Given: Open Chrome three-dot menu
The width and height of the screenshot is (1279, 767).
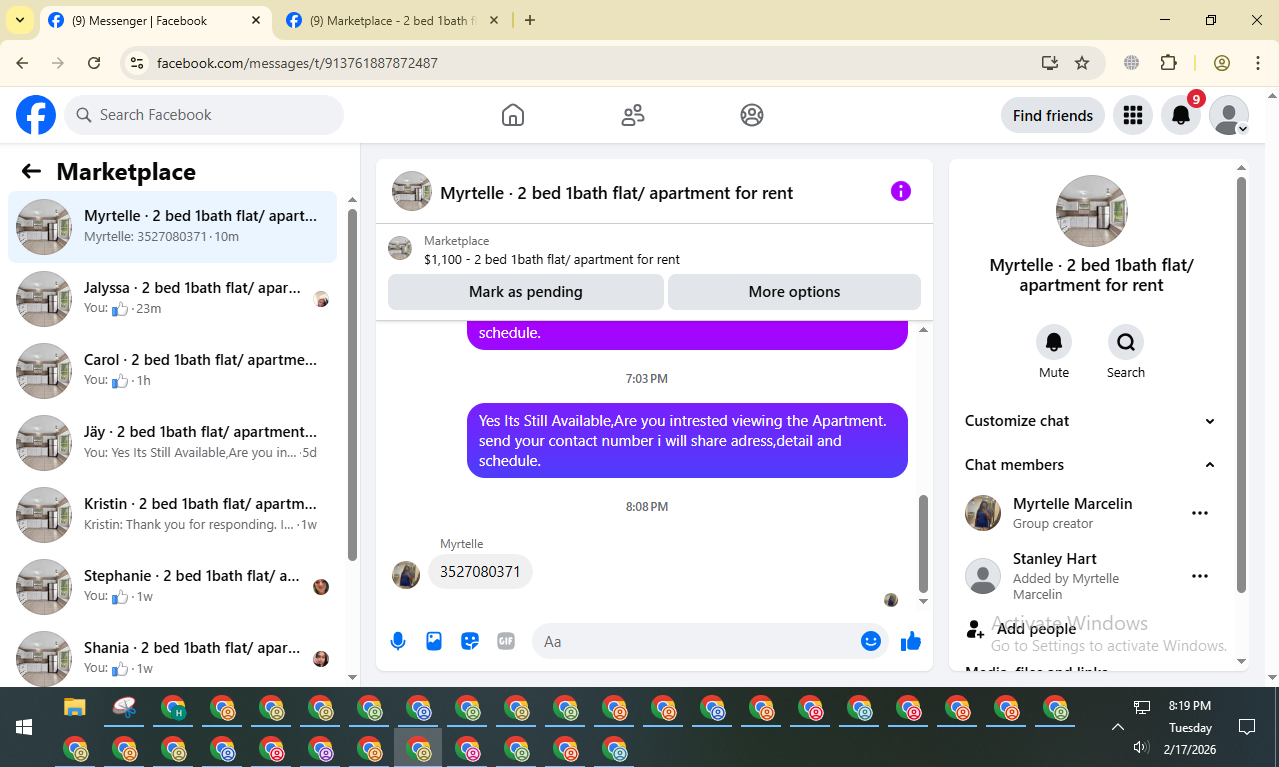Looking at the screenshot, I should 1258,63.
